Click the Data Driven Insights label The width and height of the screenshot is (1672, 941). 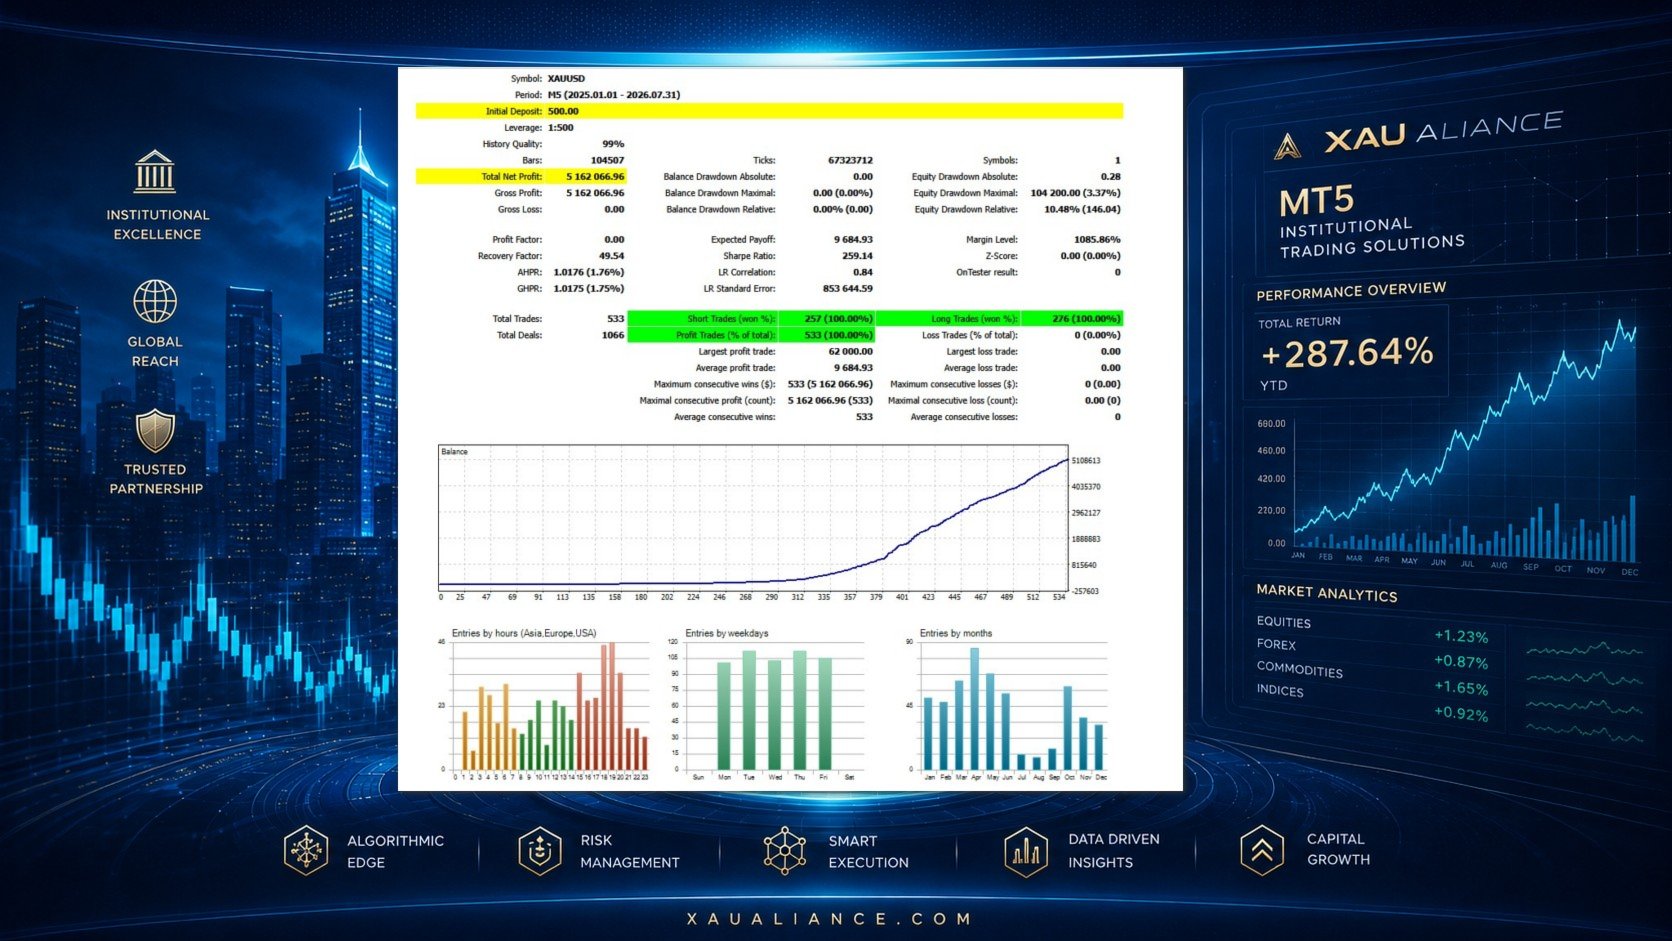pyautogui.click(x=1114, y=851)
